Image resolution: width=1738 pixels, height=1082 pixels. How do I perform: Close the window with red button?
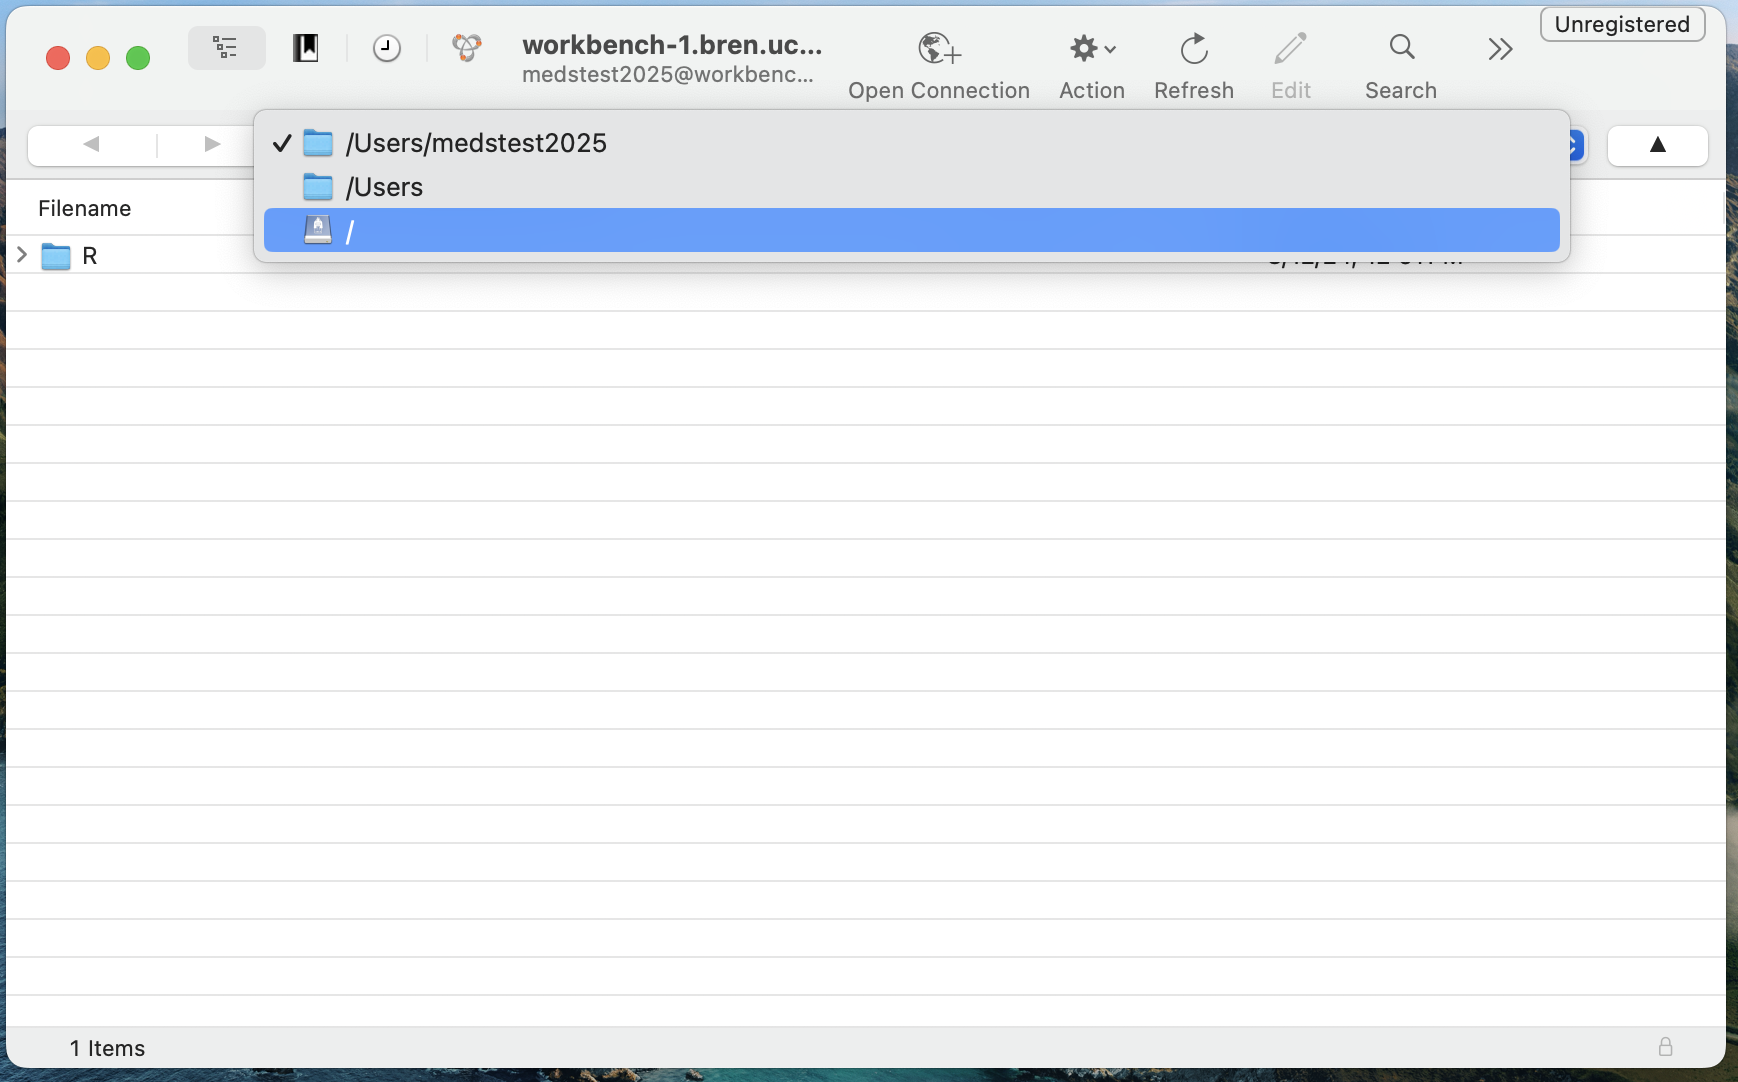tap(58, 58)
